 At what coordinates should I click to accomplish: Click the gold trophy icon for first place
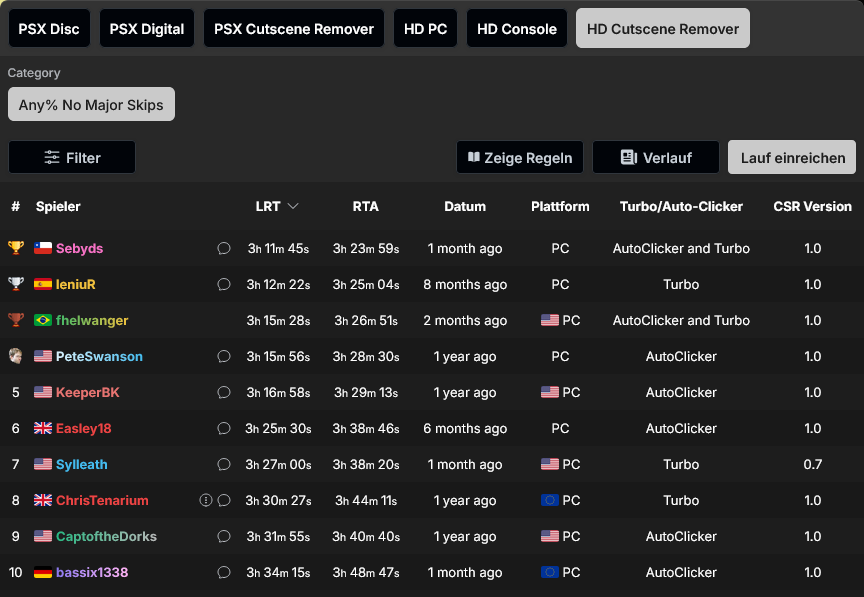(16, 248)
